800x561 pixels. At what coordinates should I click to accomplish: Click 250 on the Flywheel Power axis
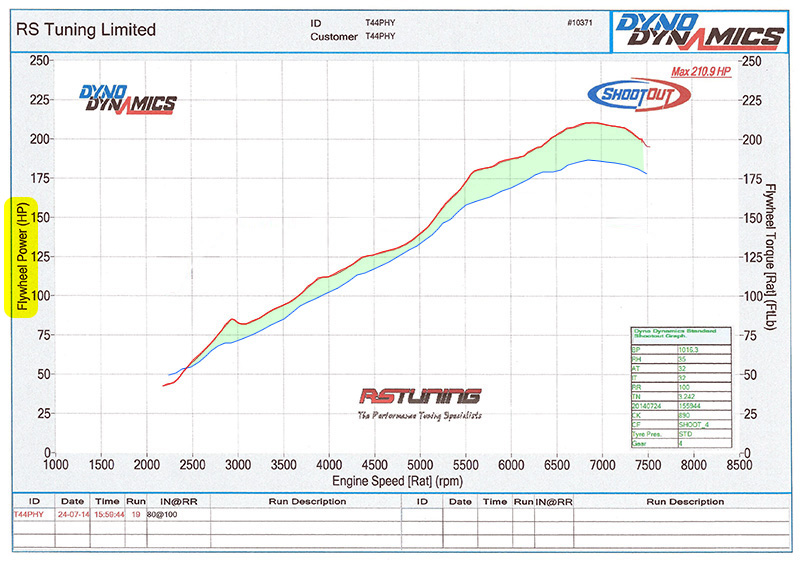point(39,60)
